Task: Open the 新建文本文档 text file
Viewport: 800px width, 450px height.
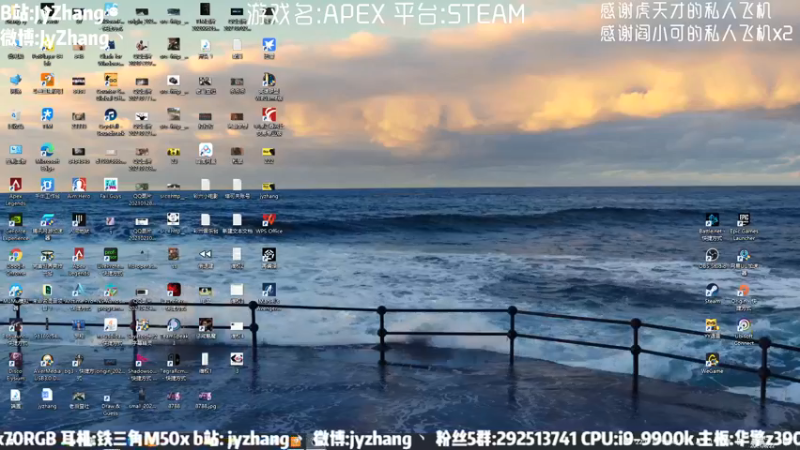Action: pos(237,220)
